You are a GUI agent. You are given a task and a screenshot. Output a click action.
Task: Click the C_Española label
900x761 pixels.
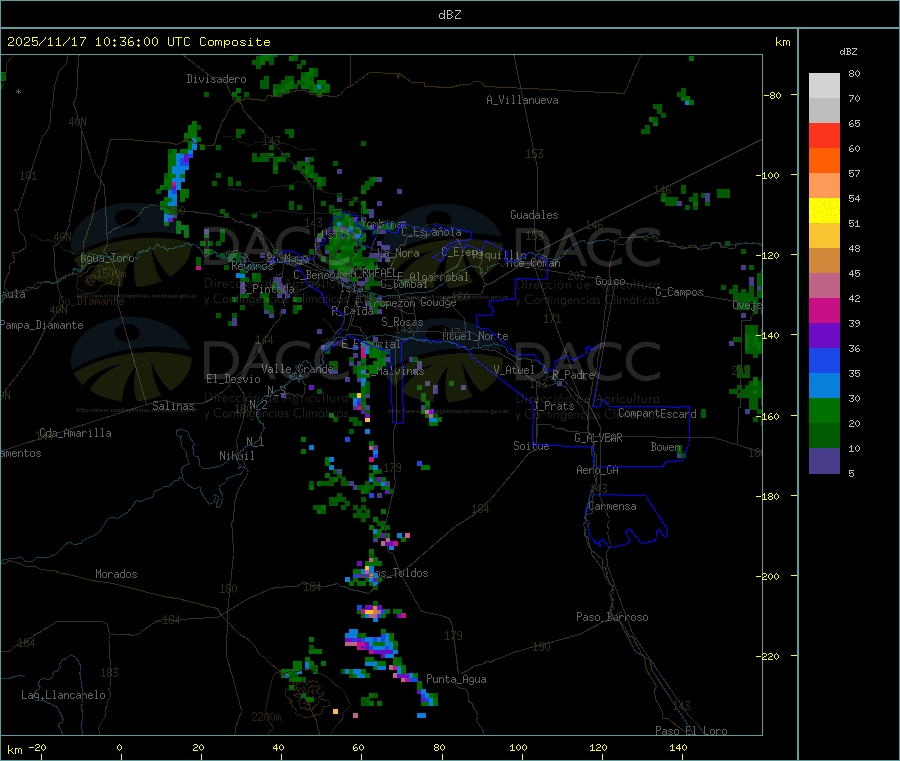[432, 232]
